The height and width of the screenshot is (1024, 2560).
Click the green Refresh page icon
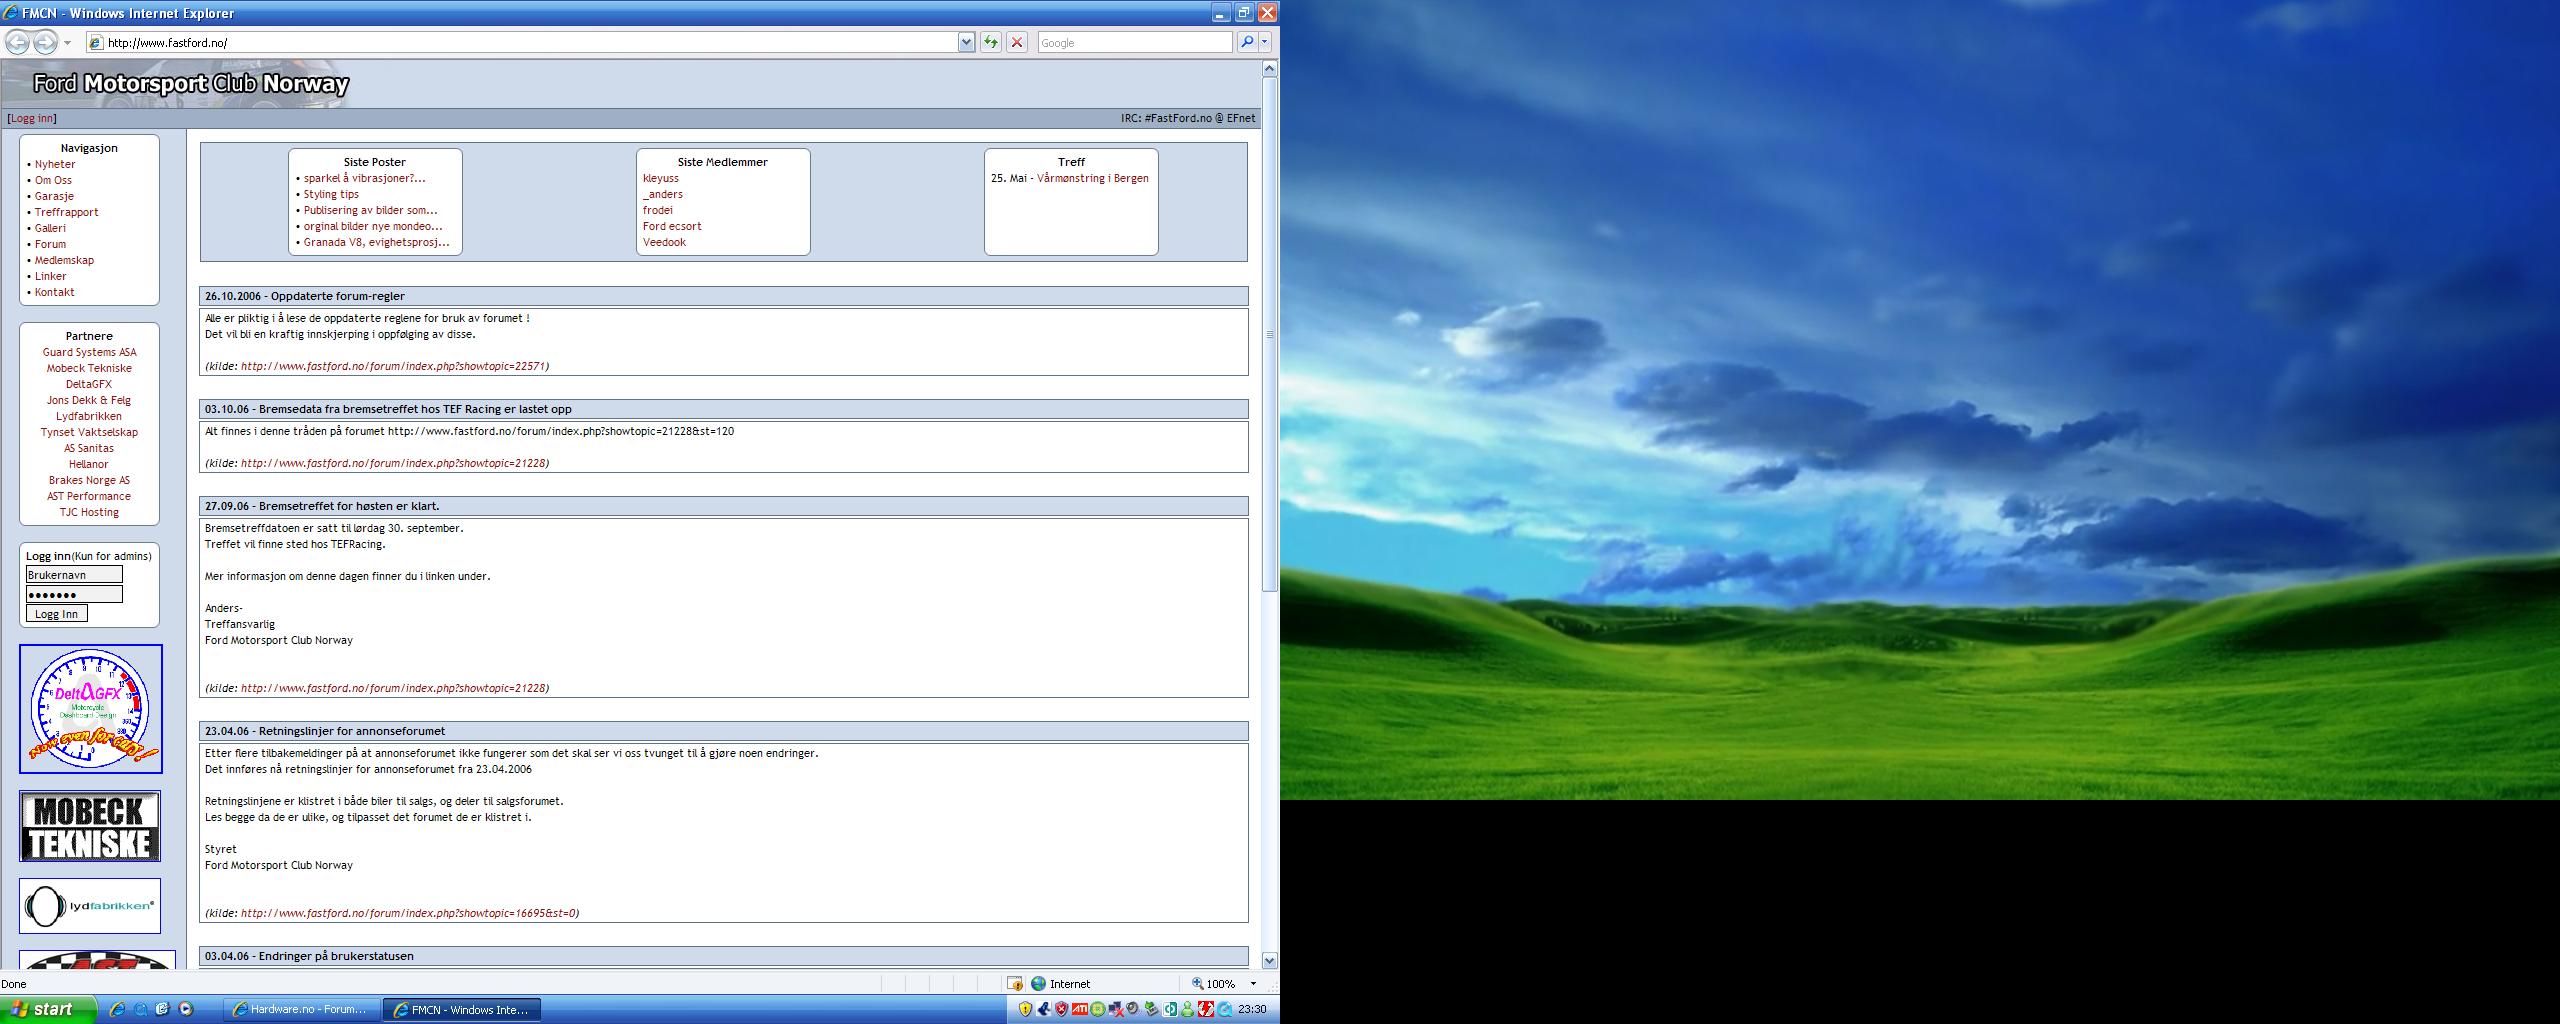tap(990, 42)
